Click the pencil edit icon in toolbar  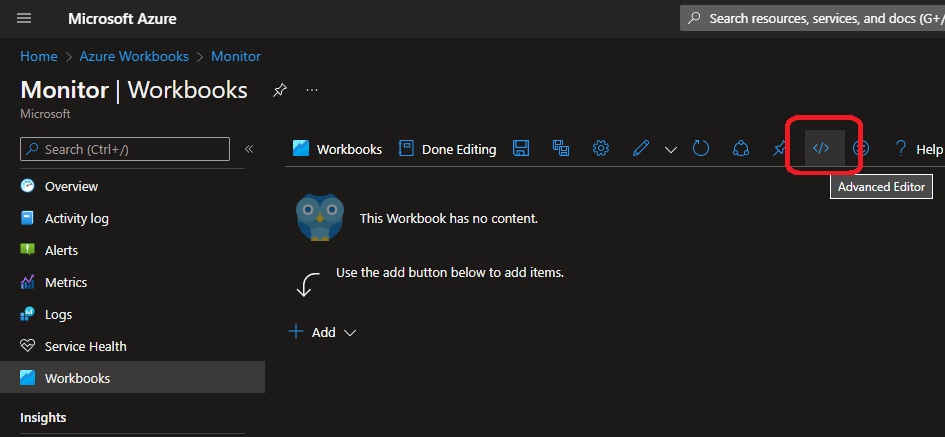point(642,148)
